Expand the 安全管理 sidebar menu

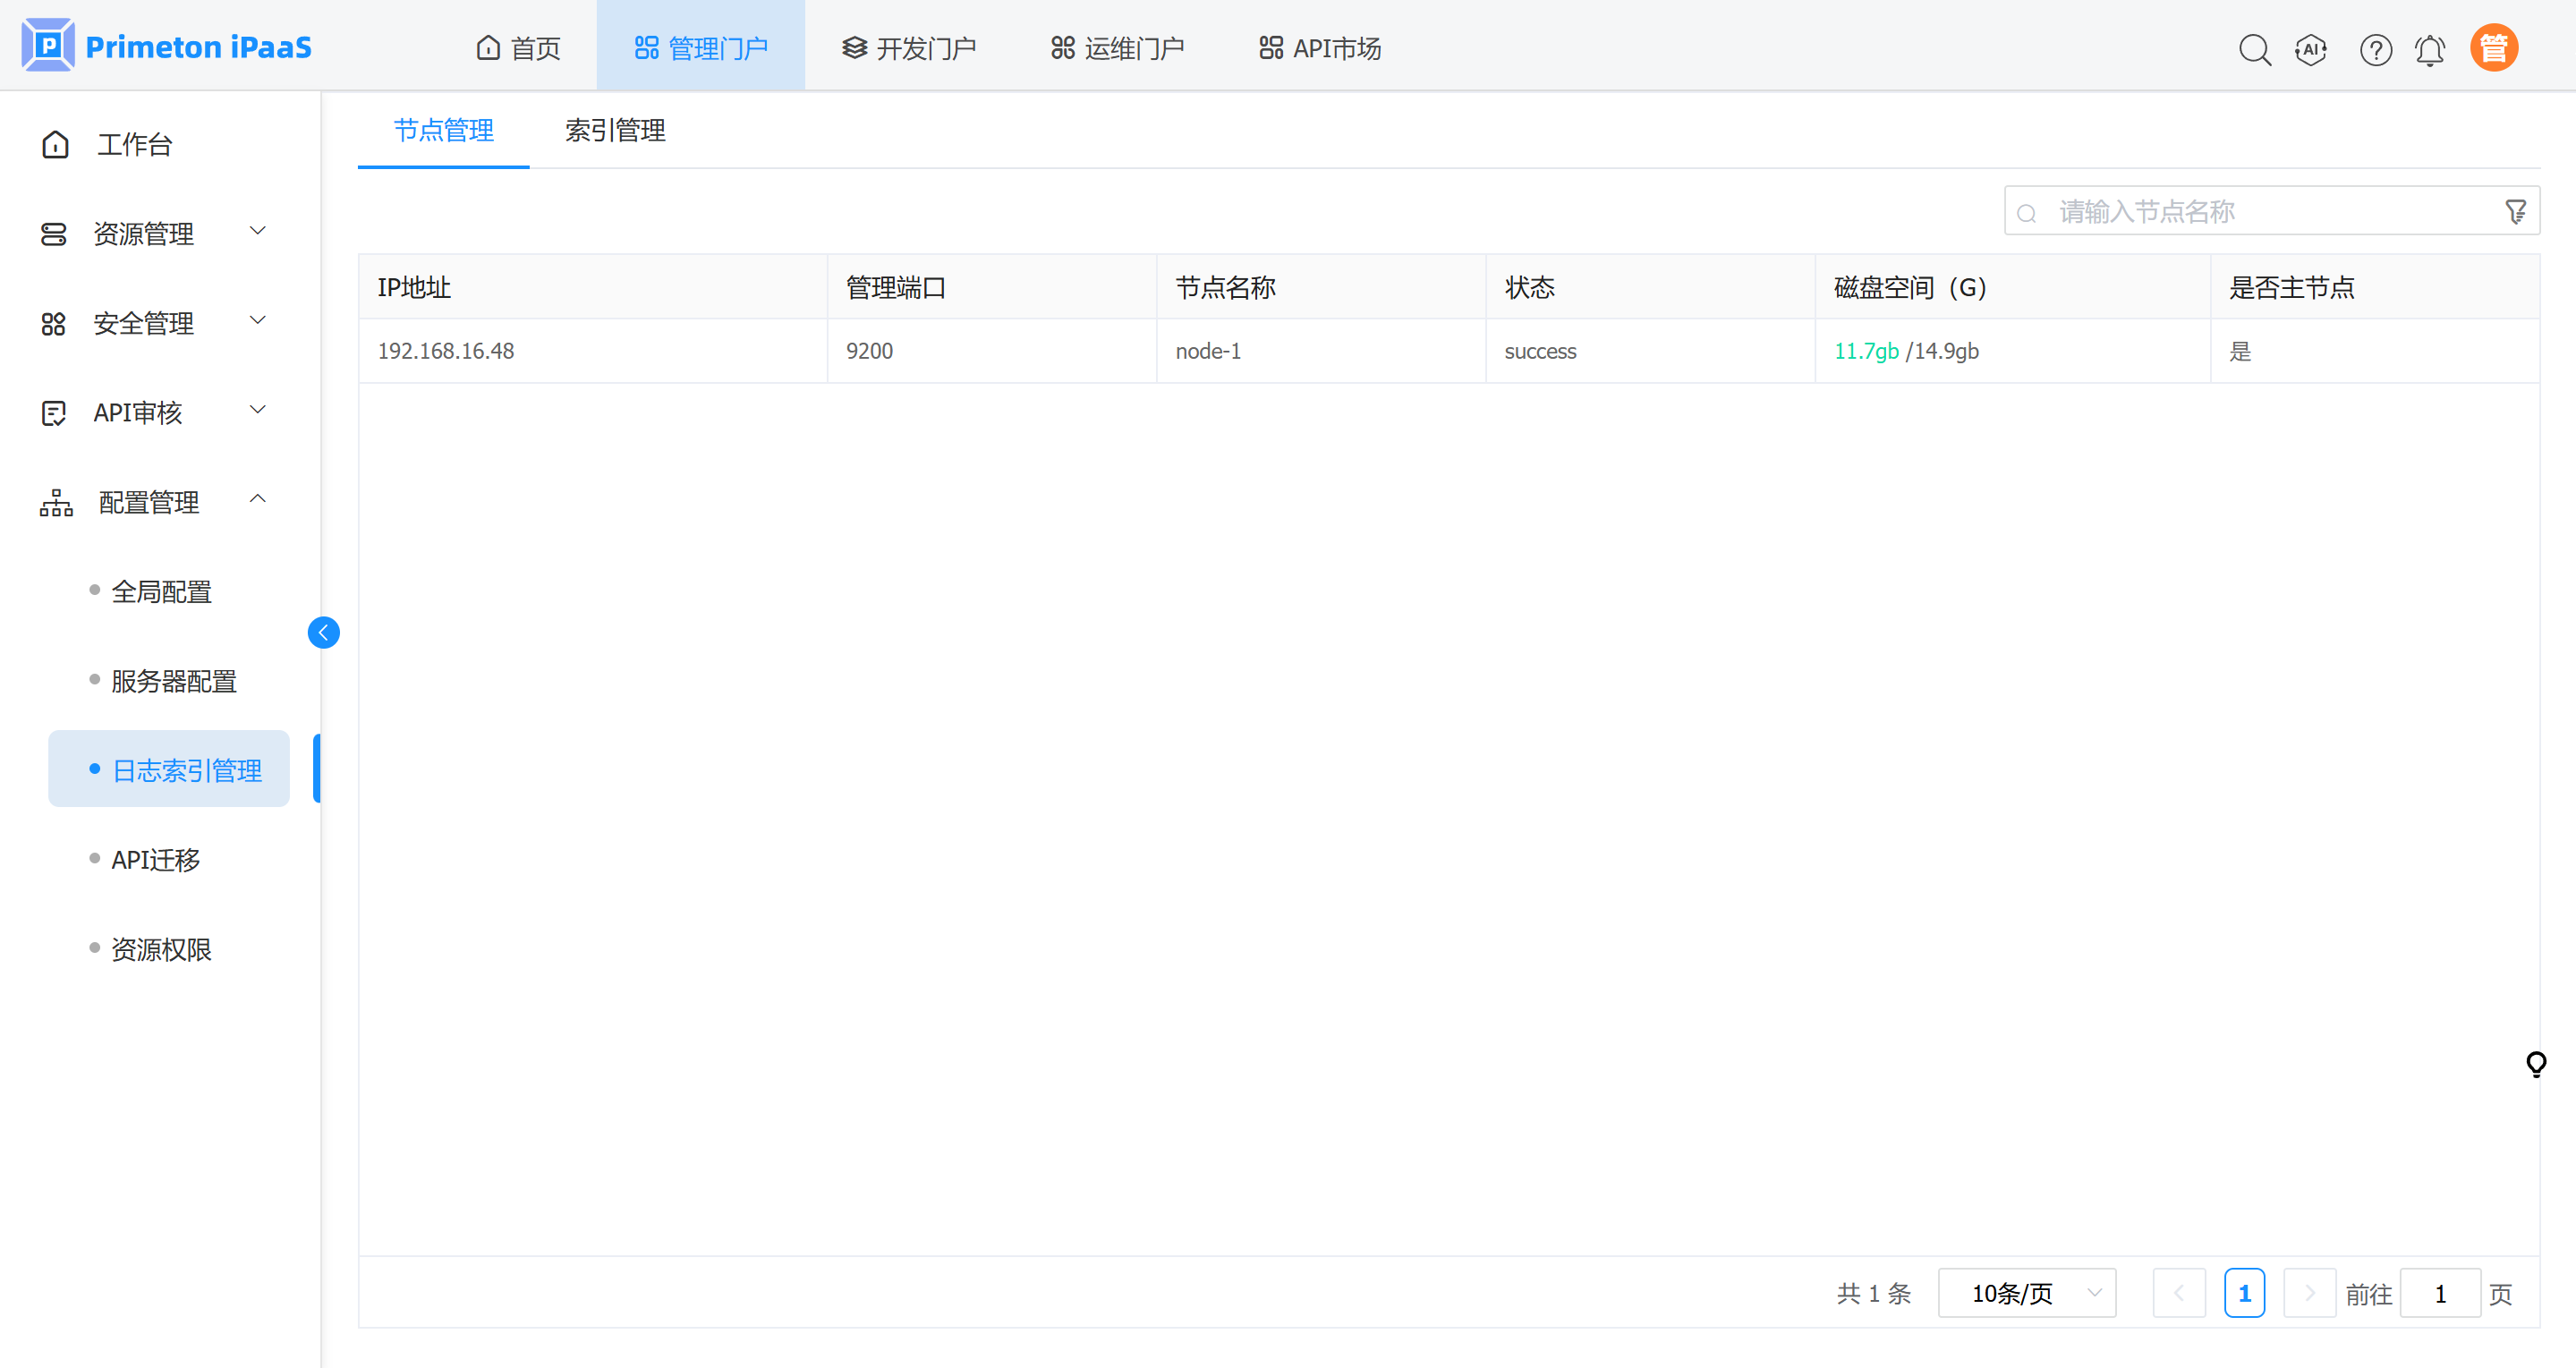tap(155, 323)
